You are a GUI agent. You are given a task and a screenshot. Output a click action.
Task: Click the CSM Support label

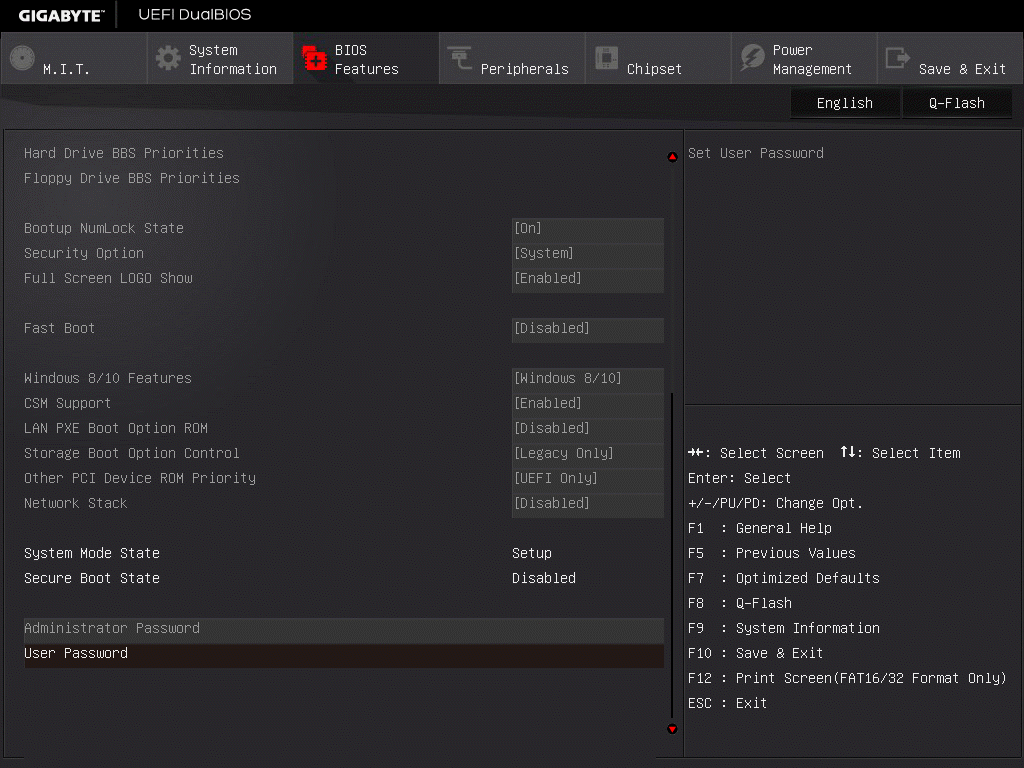[67, 404]
